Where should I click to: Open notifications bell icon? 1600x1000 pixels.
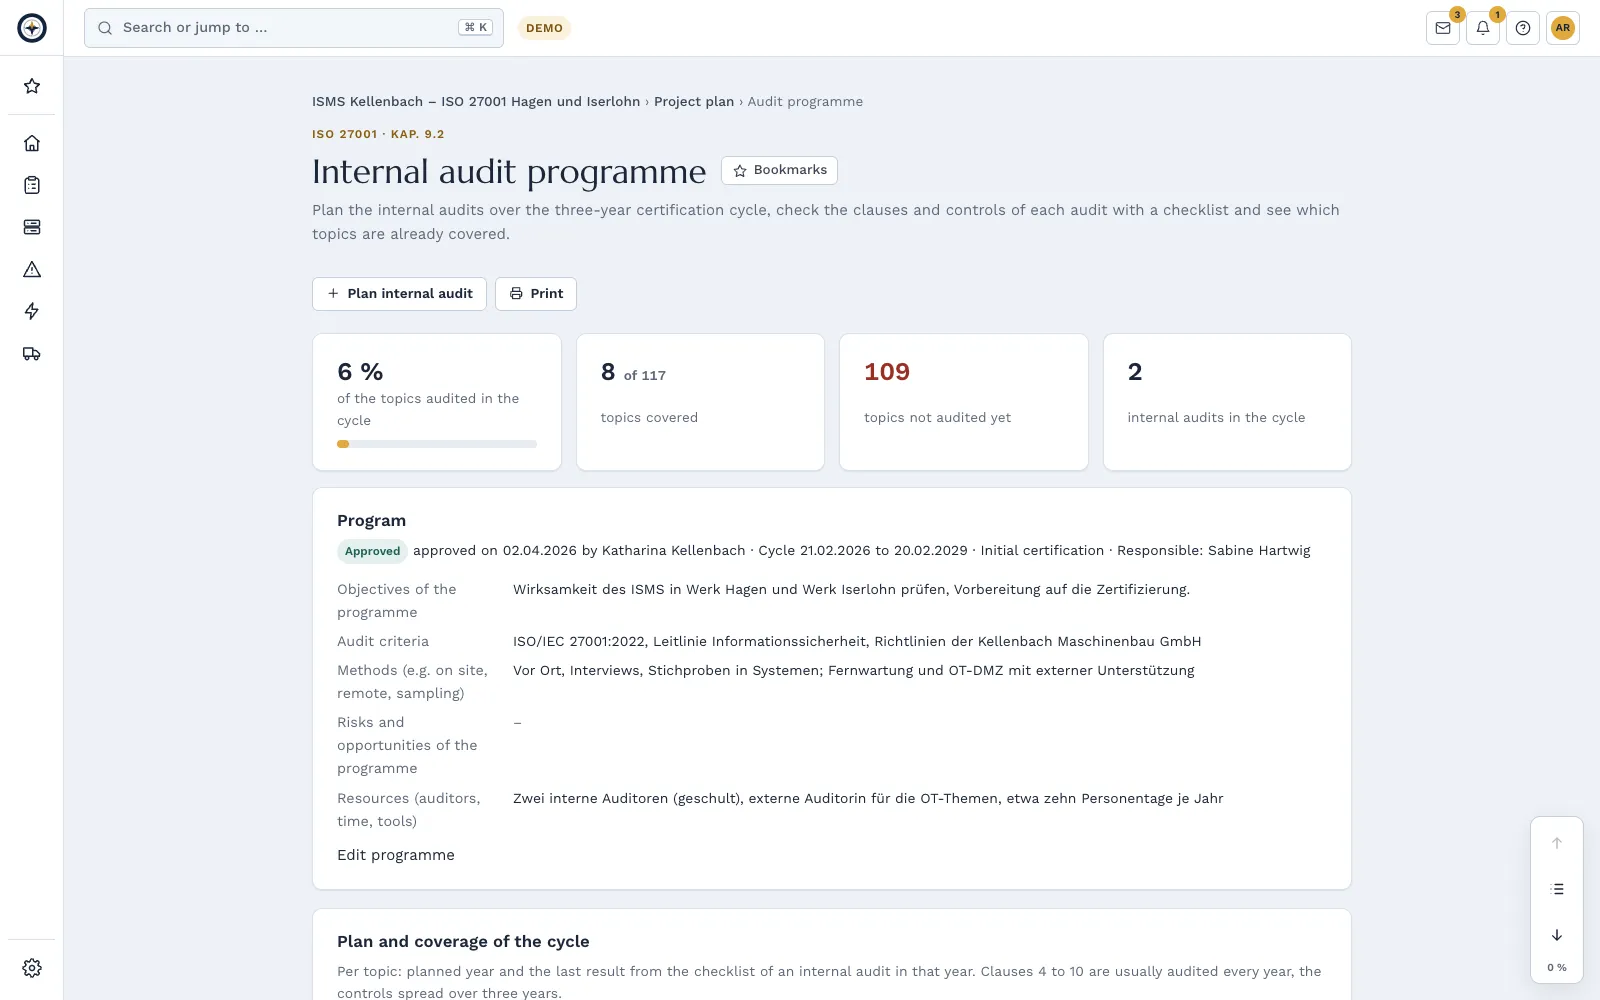click(x=1483, y=28)
